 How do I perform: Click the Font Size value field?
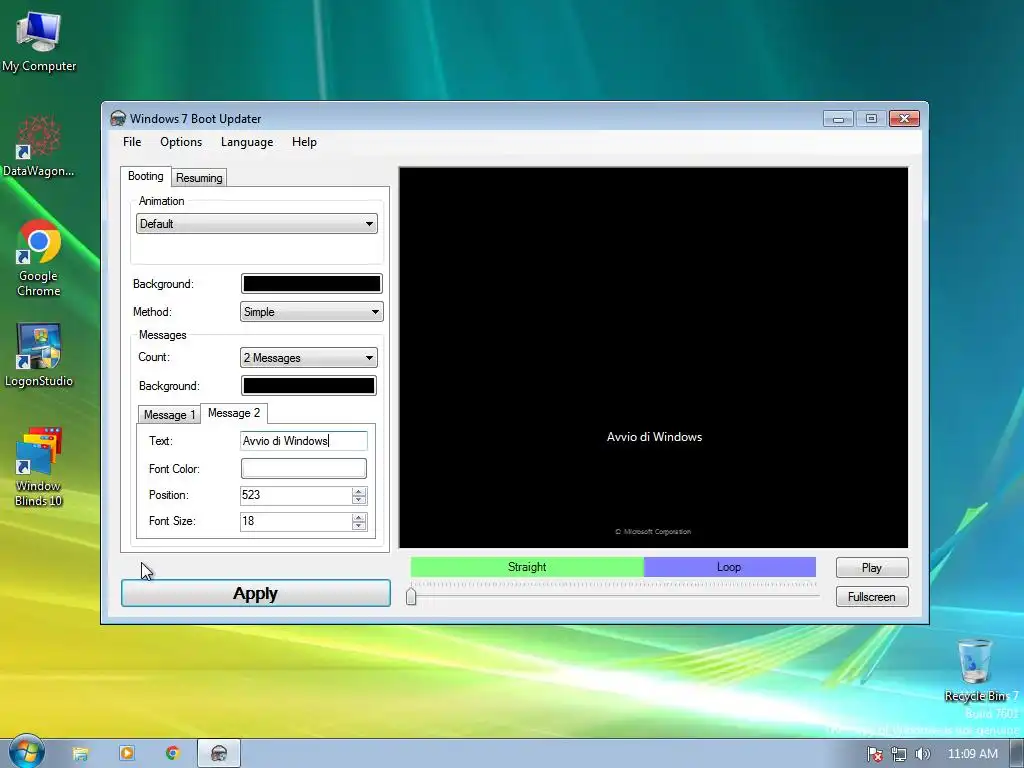(296, 521)
